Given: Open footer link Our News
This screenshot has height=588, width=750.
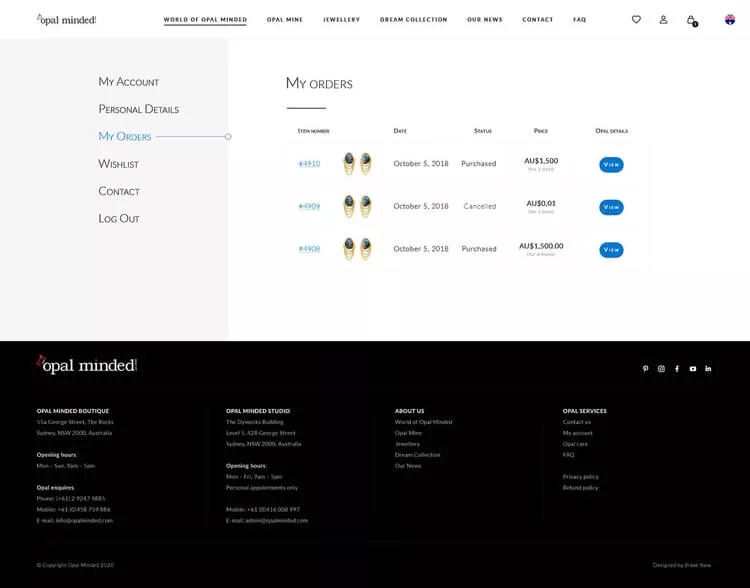Looking at the screenshot, I should click(408, 466).
